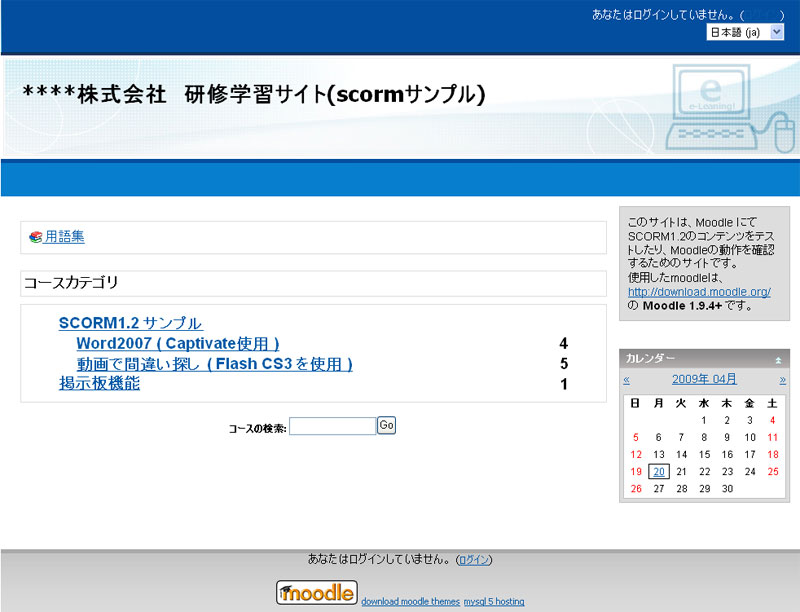The width and height of the screenshot is (800, 612).
Task: Go to previous month with the « arrow
Action: (x=627, y=380)
